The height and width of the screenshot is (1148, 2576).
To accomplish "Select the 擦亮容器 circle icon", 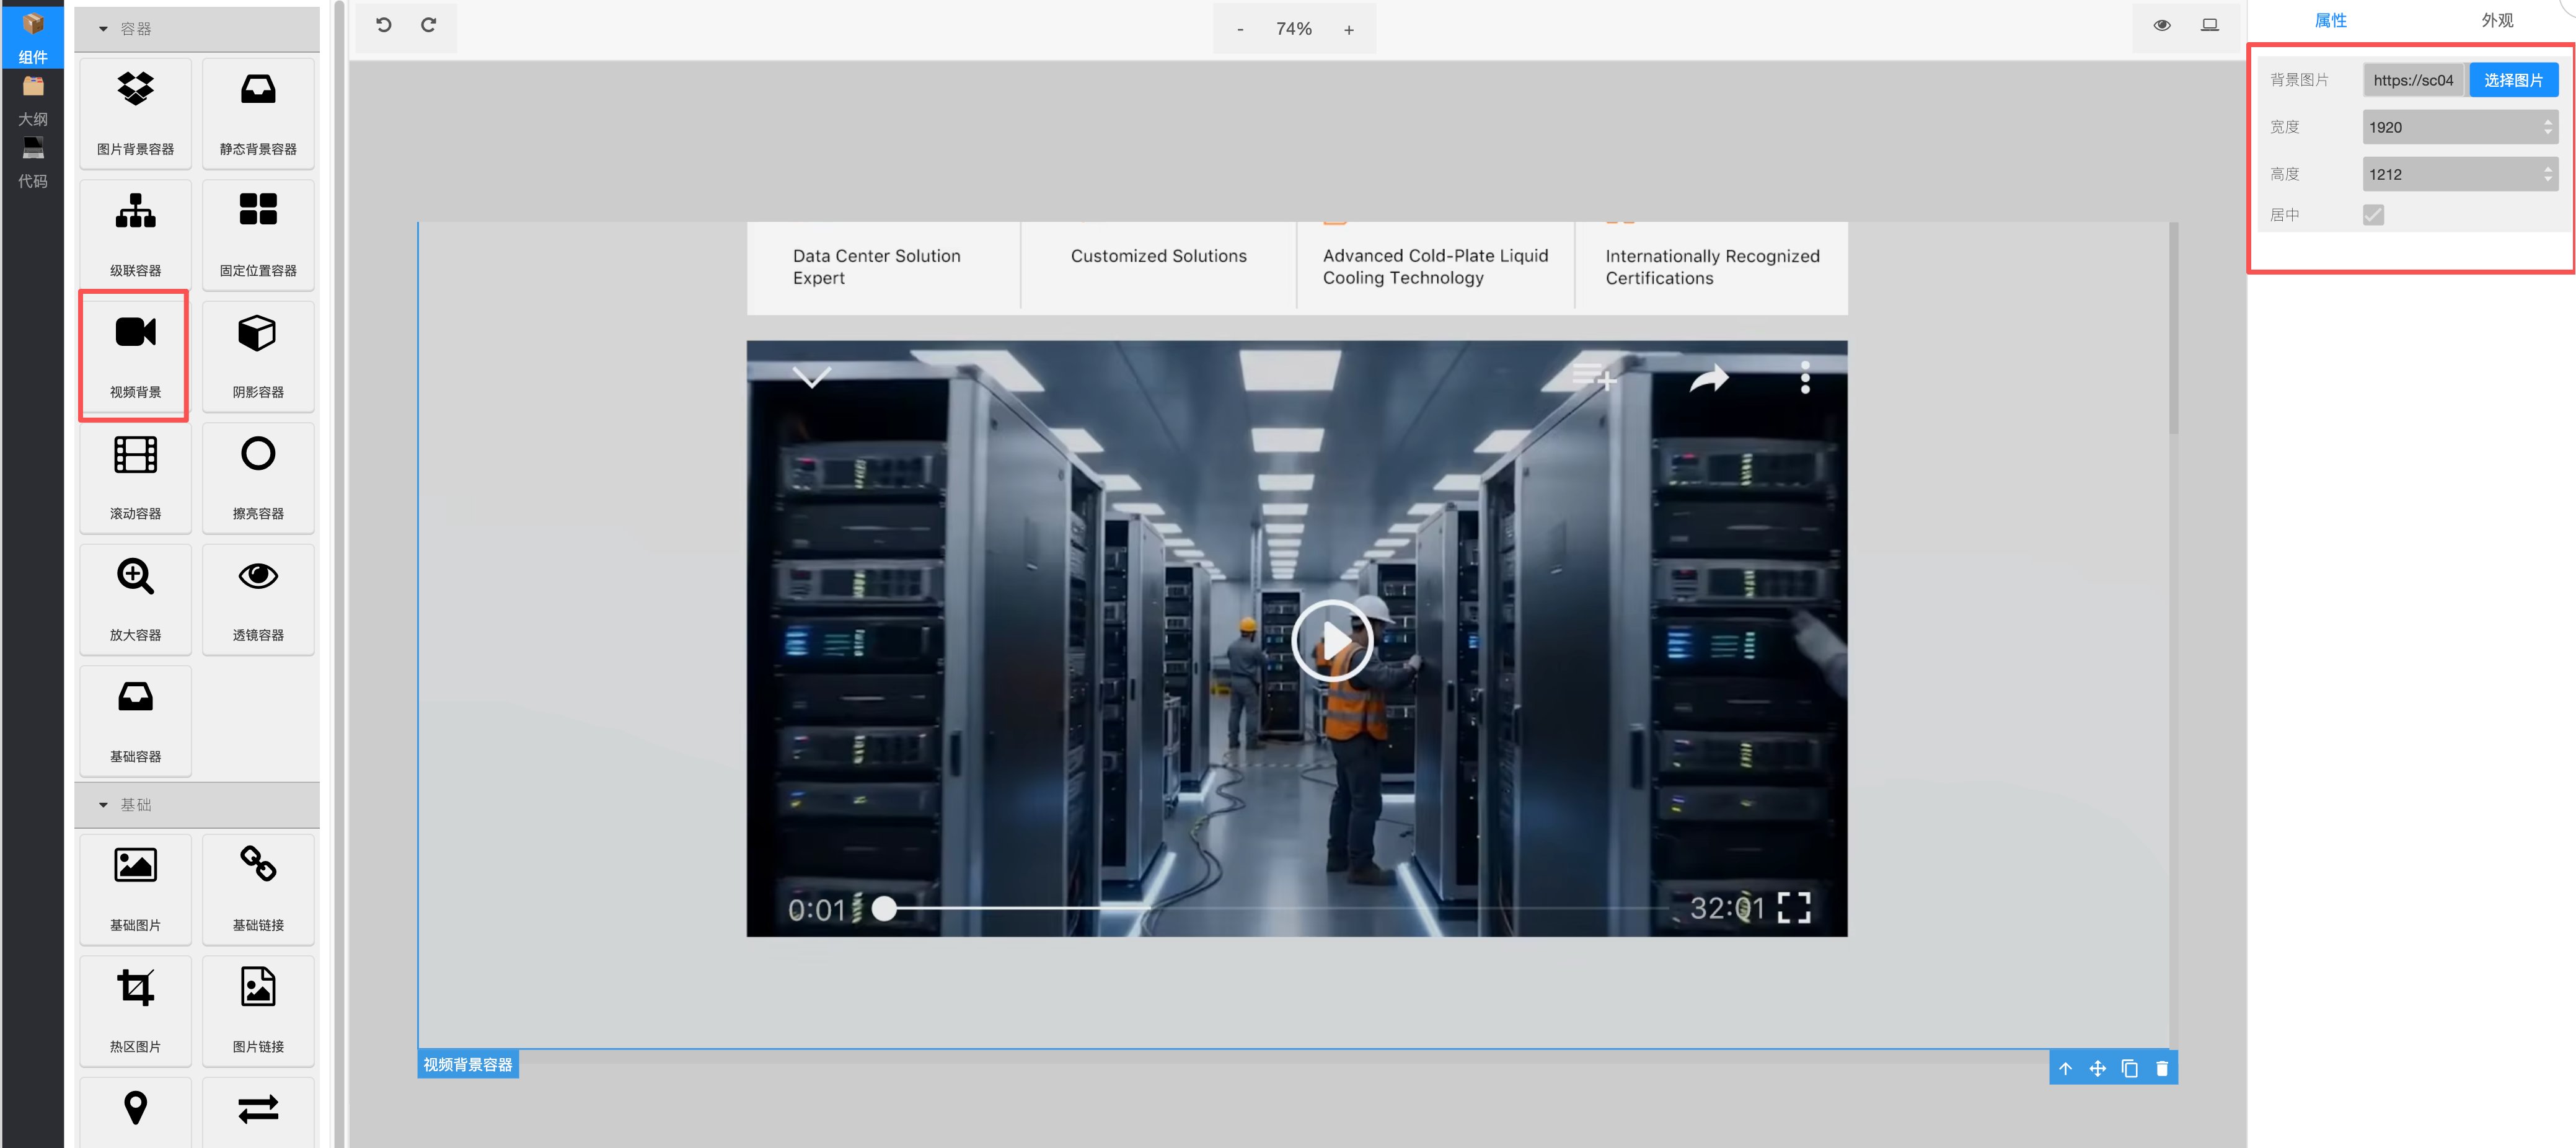I will 258,454.
